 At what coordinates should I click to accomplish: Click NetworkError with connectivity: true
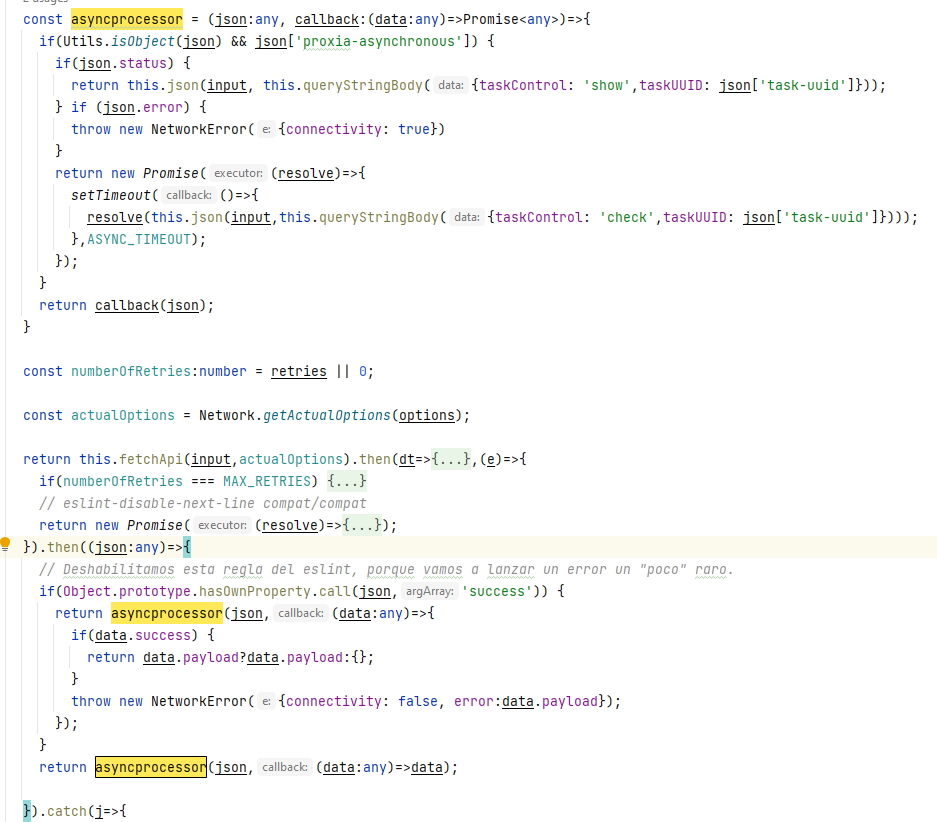[198, 130]
